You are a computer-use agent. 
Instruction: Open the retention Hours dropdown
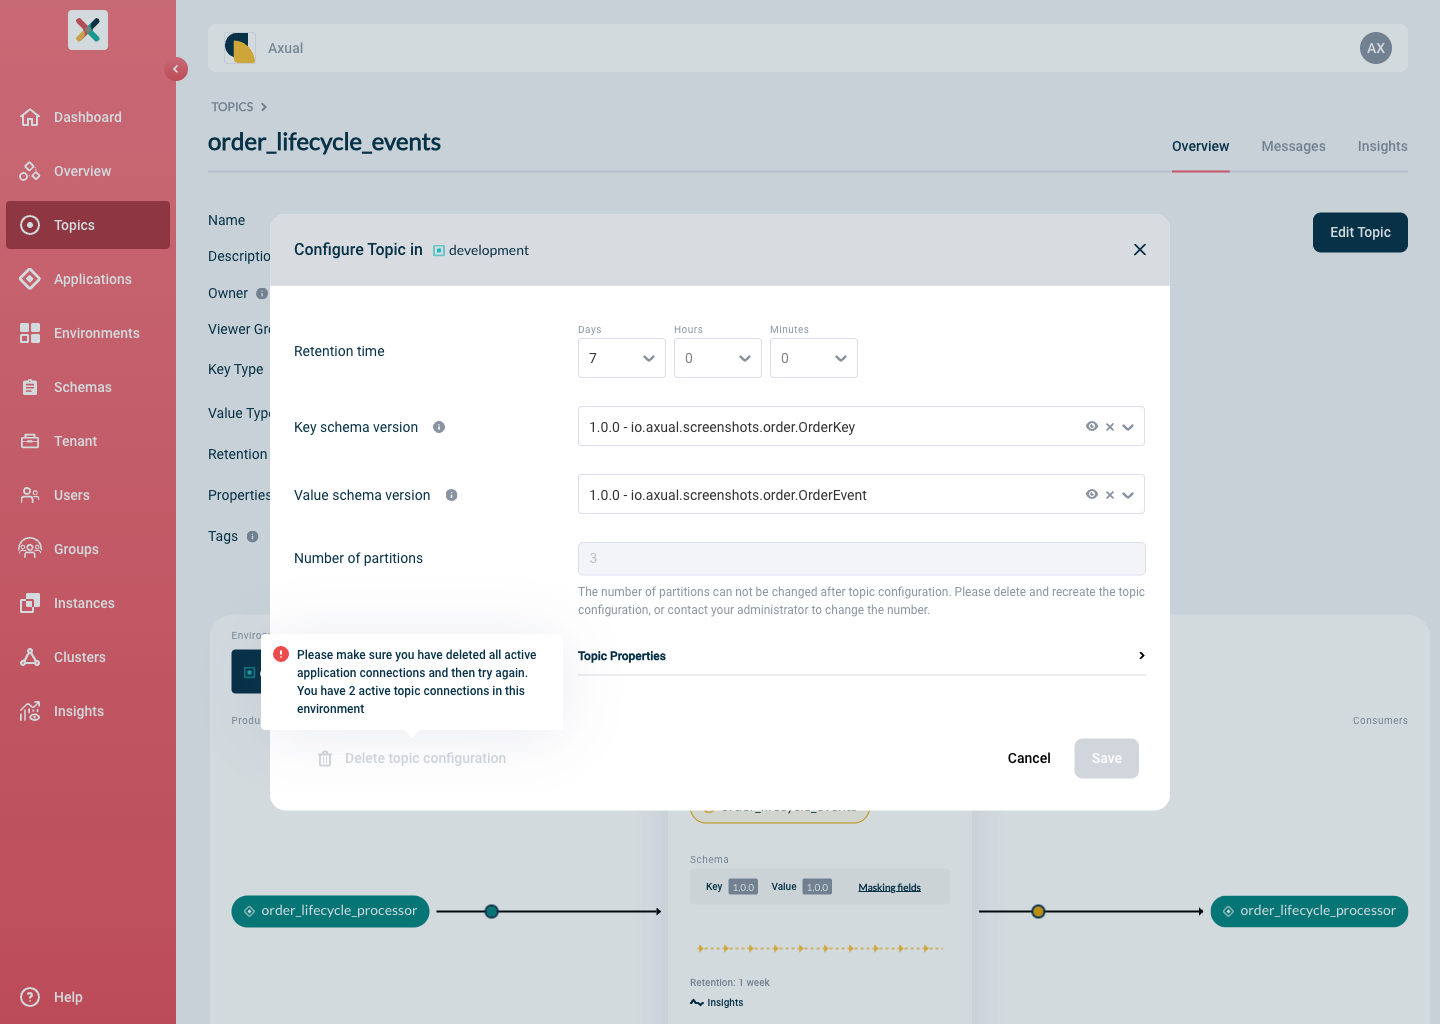(x=718, y=358)
